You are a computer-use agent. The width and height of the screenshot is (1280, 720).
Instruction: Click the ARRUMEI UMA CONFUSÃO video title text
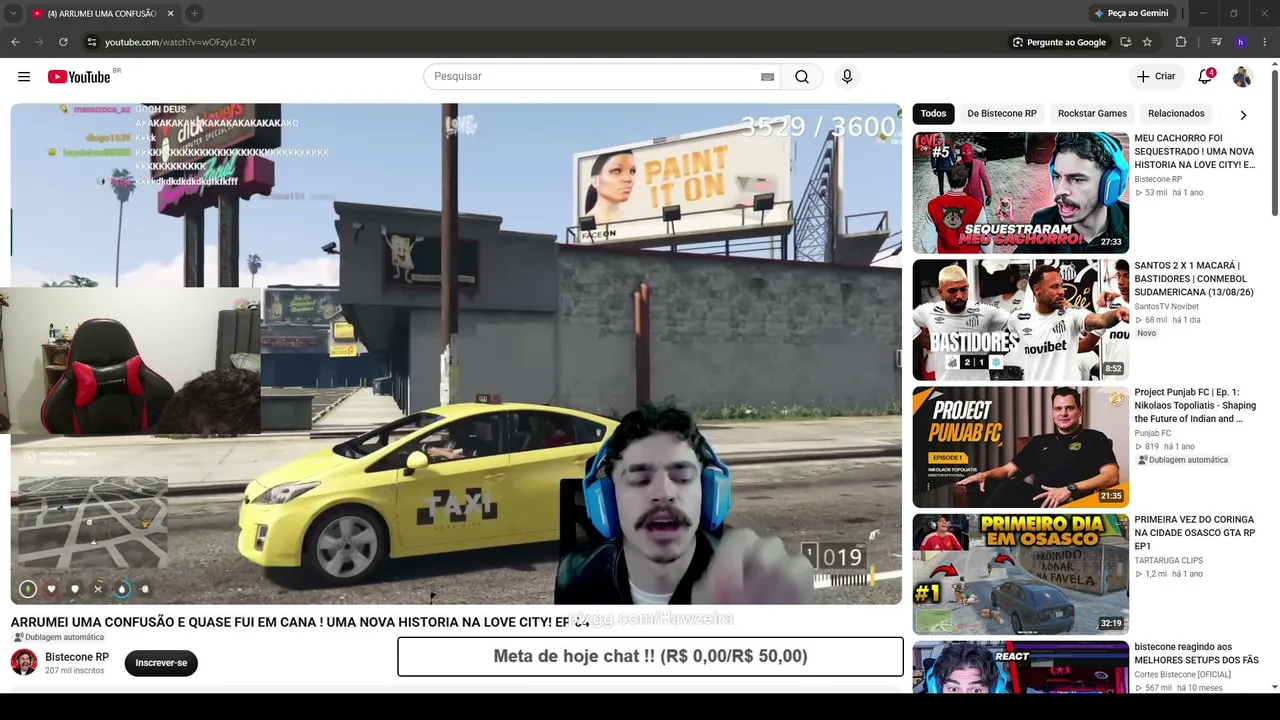pyautogui.click(x=300, y=622)
